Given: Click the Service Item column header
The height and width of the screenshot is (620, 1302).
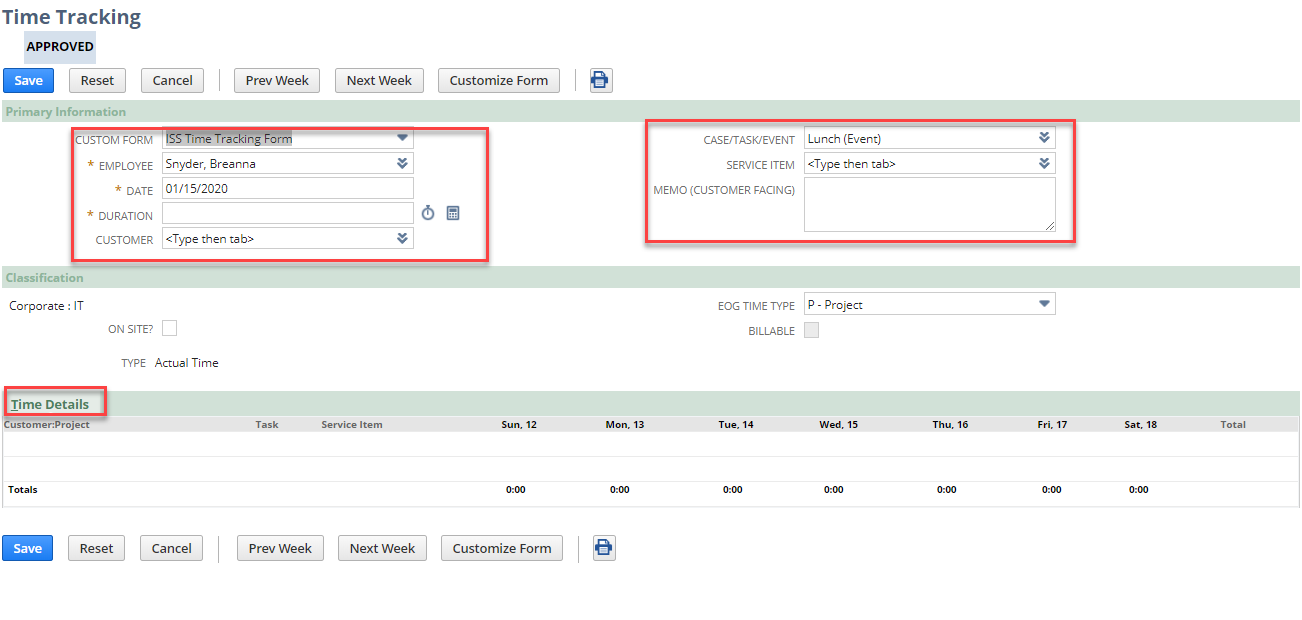Looking at the screenshot, I should pyautogui.click(x=352, y=425).
